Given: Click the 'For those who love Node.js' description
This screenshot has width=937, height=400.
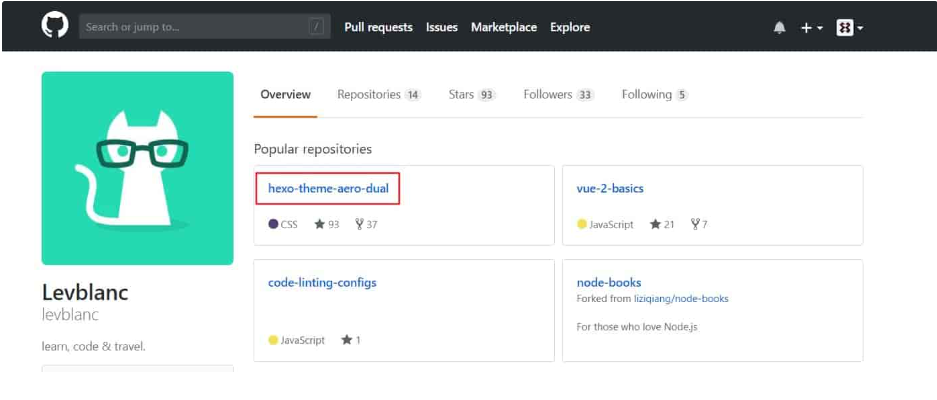Looking at the screenshot, I should 637,327.
